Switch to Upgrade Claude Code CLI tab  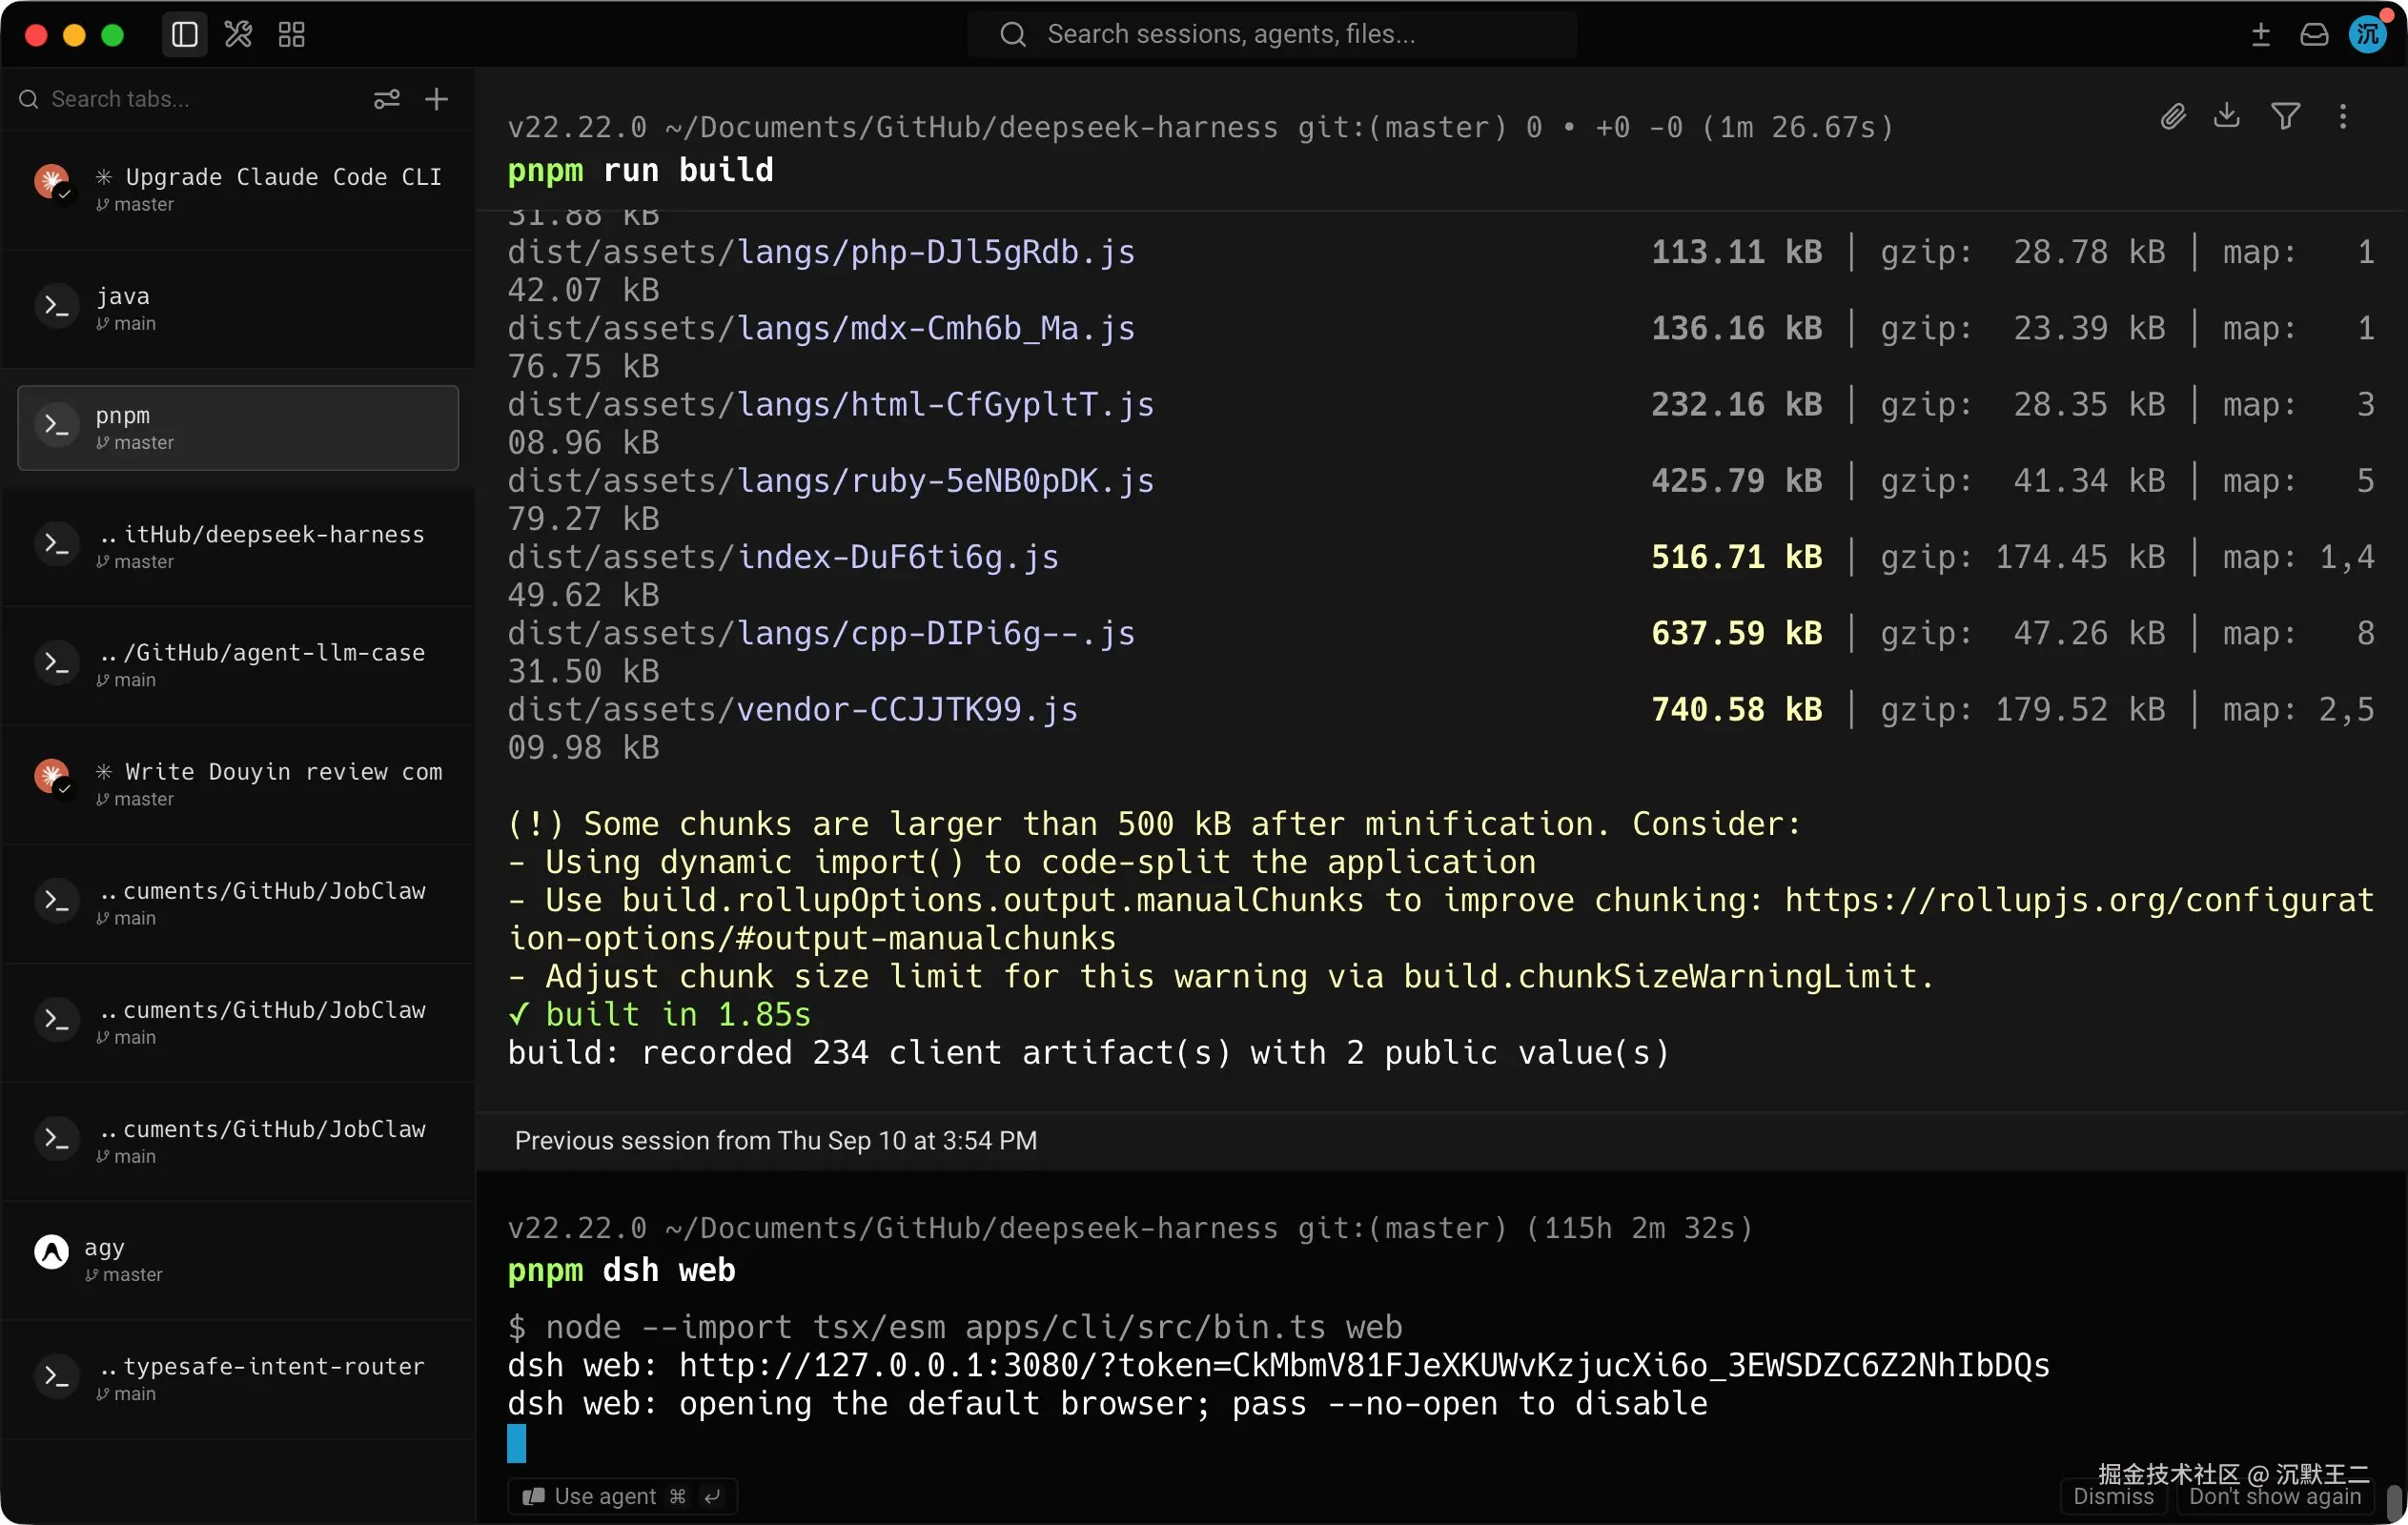pos(238,189)
